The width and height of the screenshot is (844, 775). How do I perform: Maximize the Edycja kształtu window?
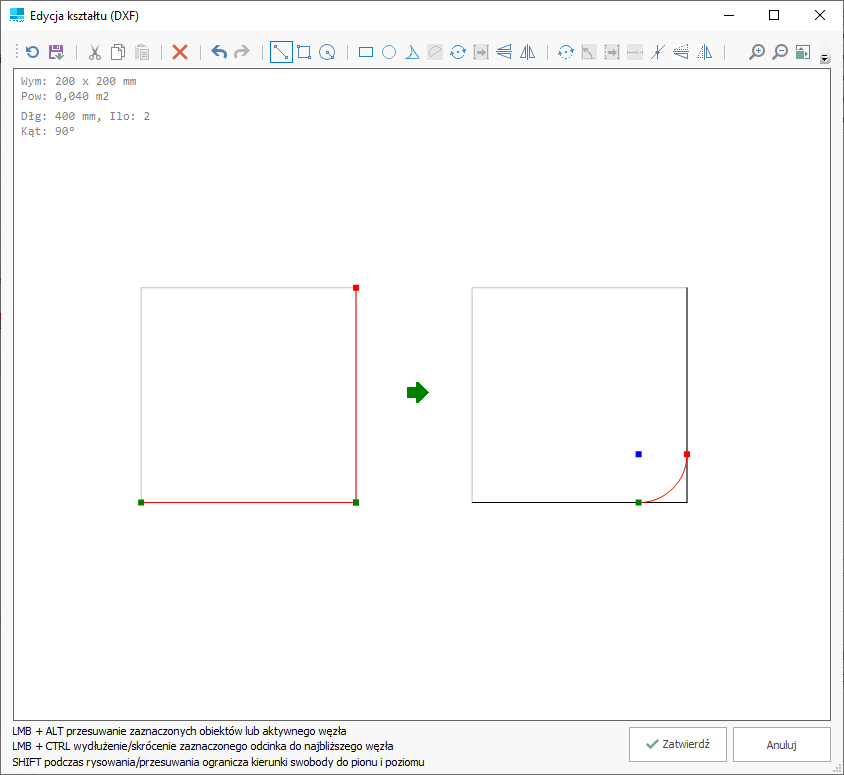pos(774,15)
